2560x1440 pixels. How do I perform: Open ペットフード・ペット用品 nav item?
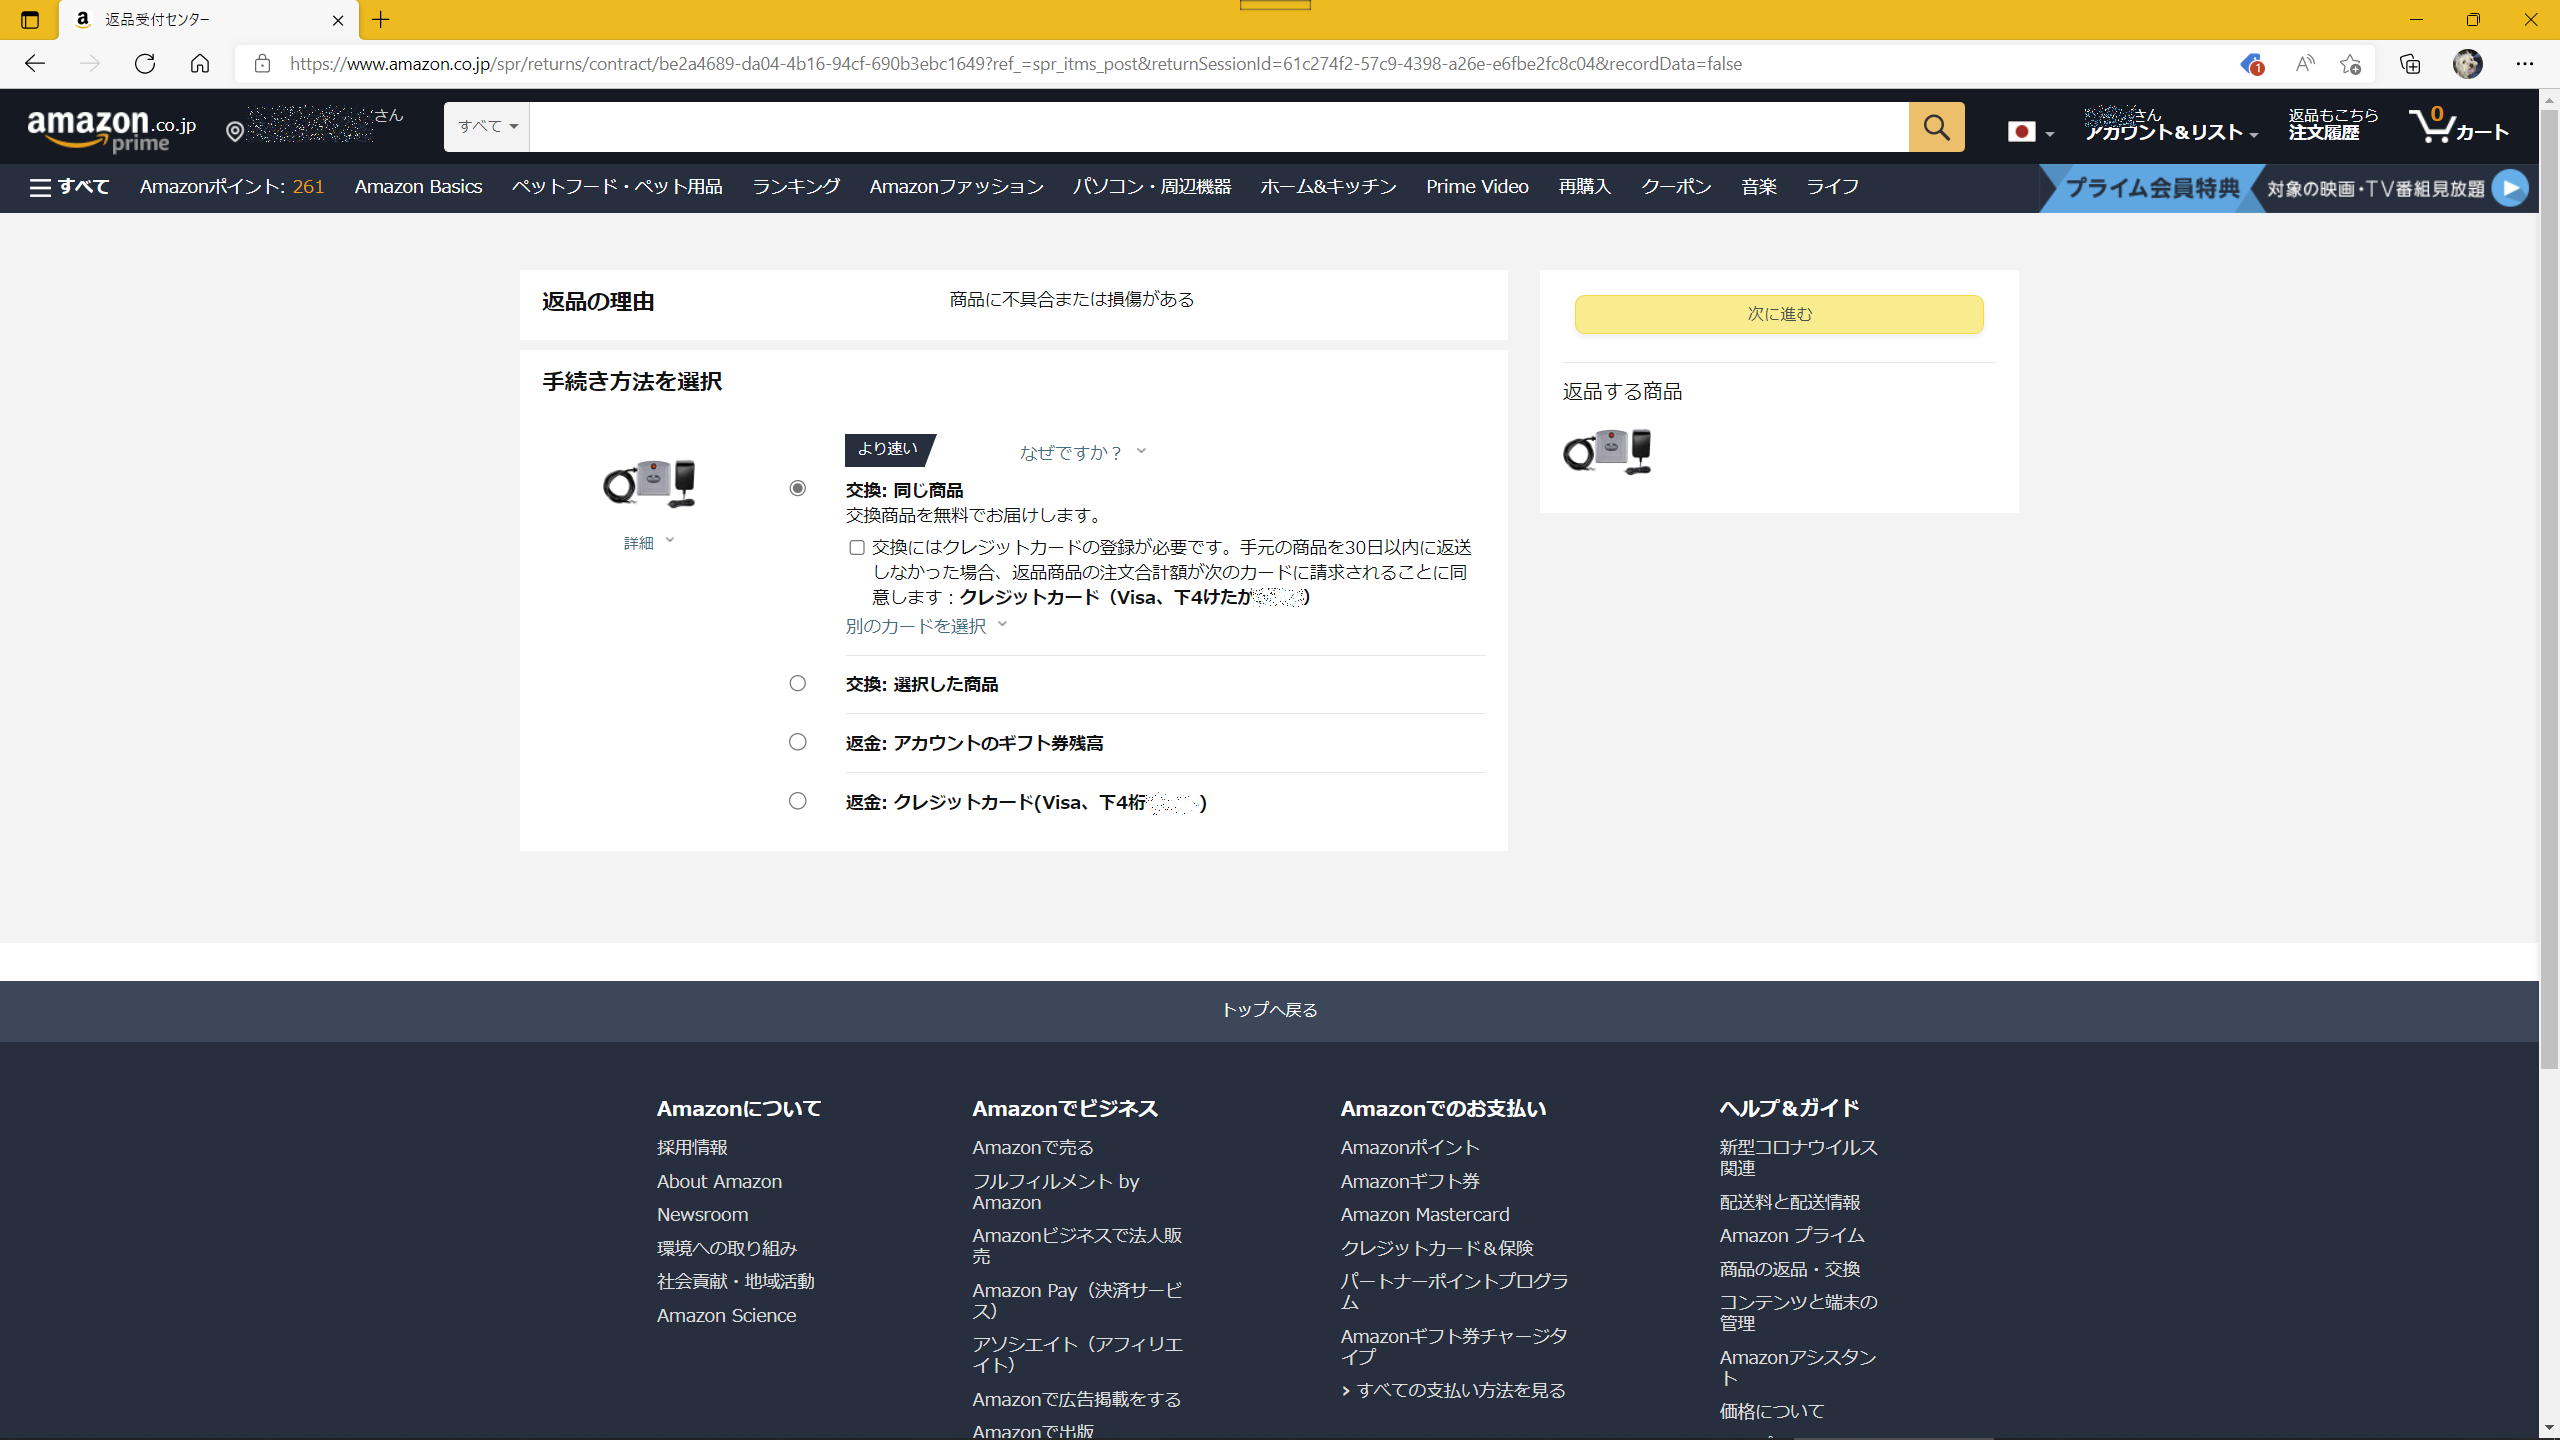(617, 187)
